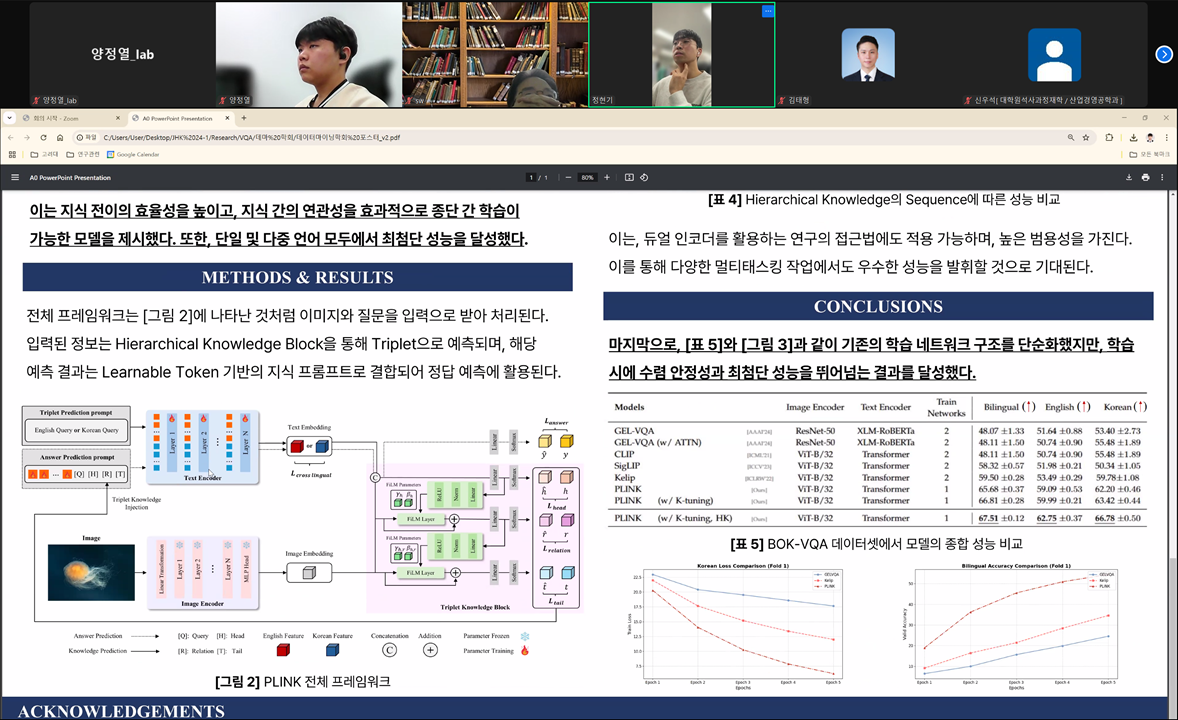Open the 고려대 bookmark folder
This screenshot has width=1178, height=720.
tap(44, 154)
